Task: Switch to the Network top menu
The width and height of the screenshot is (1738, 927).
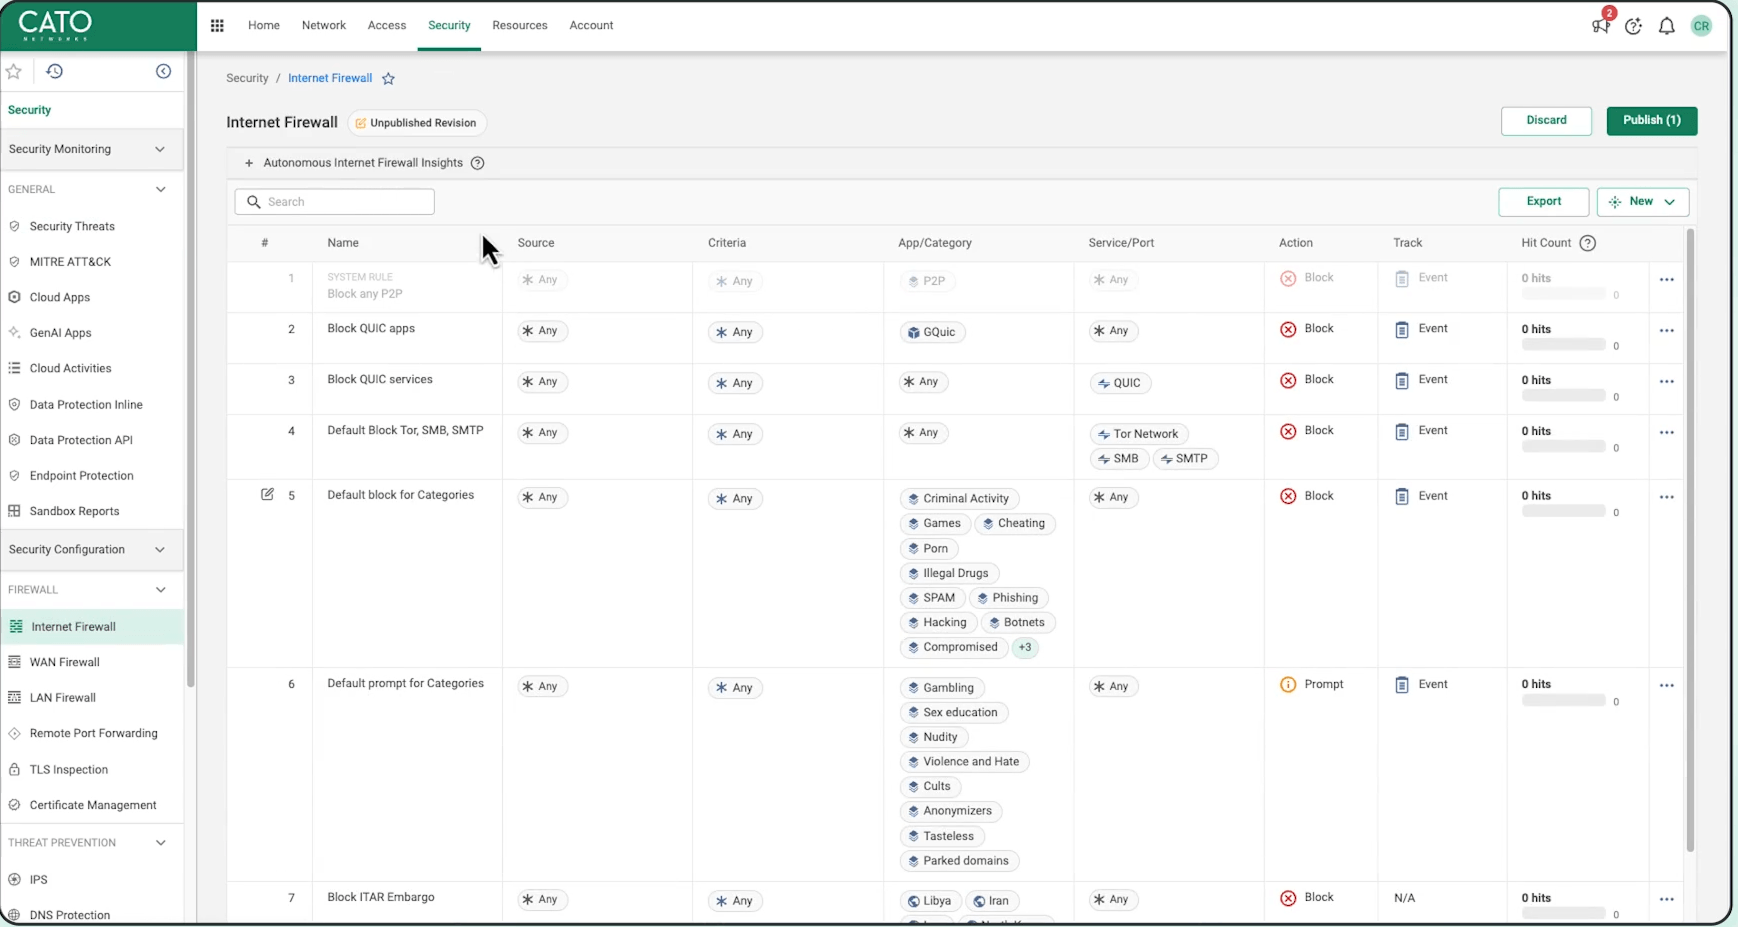Action: point(323,26)
